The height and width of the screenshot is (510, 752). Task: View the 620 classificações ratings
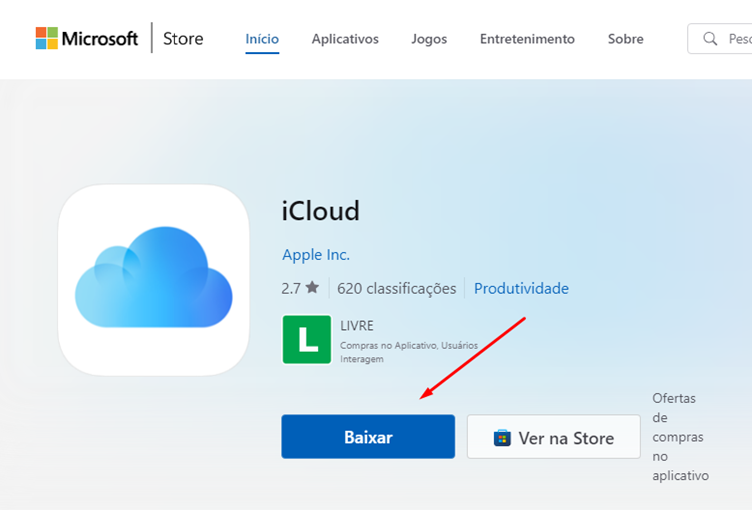click(397, 288)
